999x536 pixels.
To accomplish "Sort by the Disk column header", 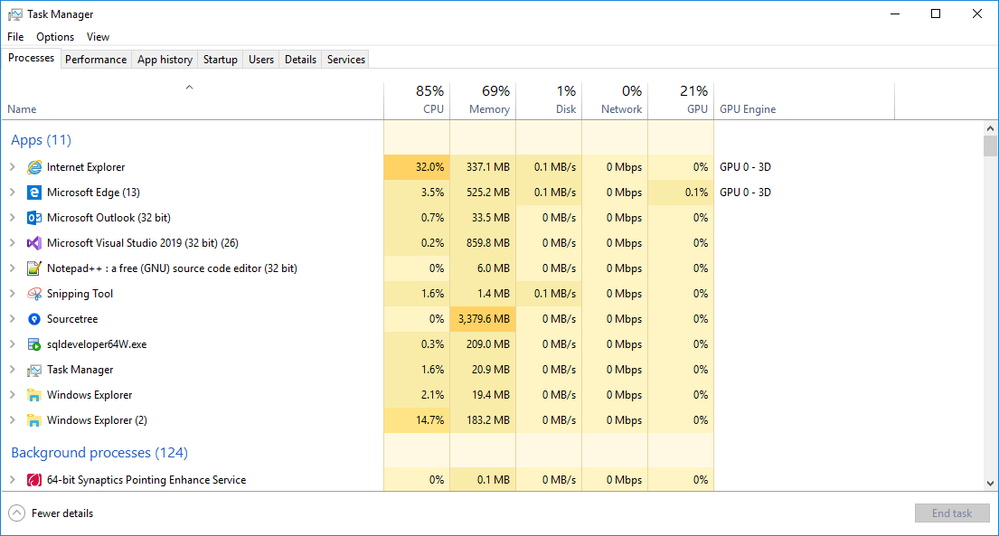I will 549,101.
